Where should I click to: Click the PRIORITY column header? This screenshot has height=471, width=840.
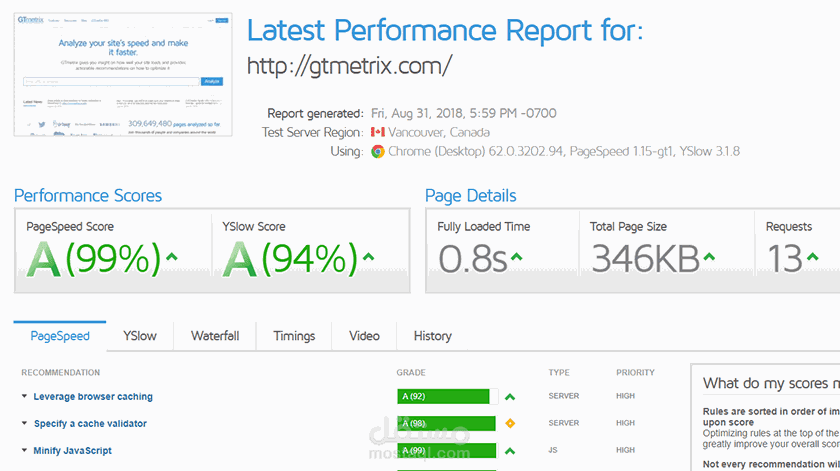tap(635, 372)
